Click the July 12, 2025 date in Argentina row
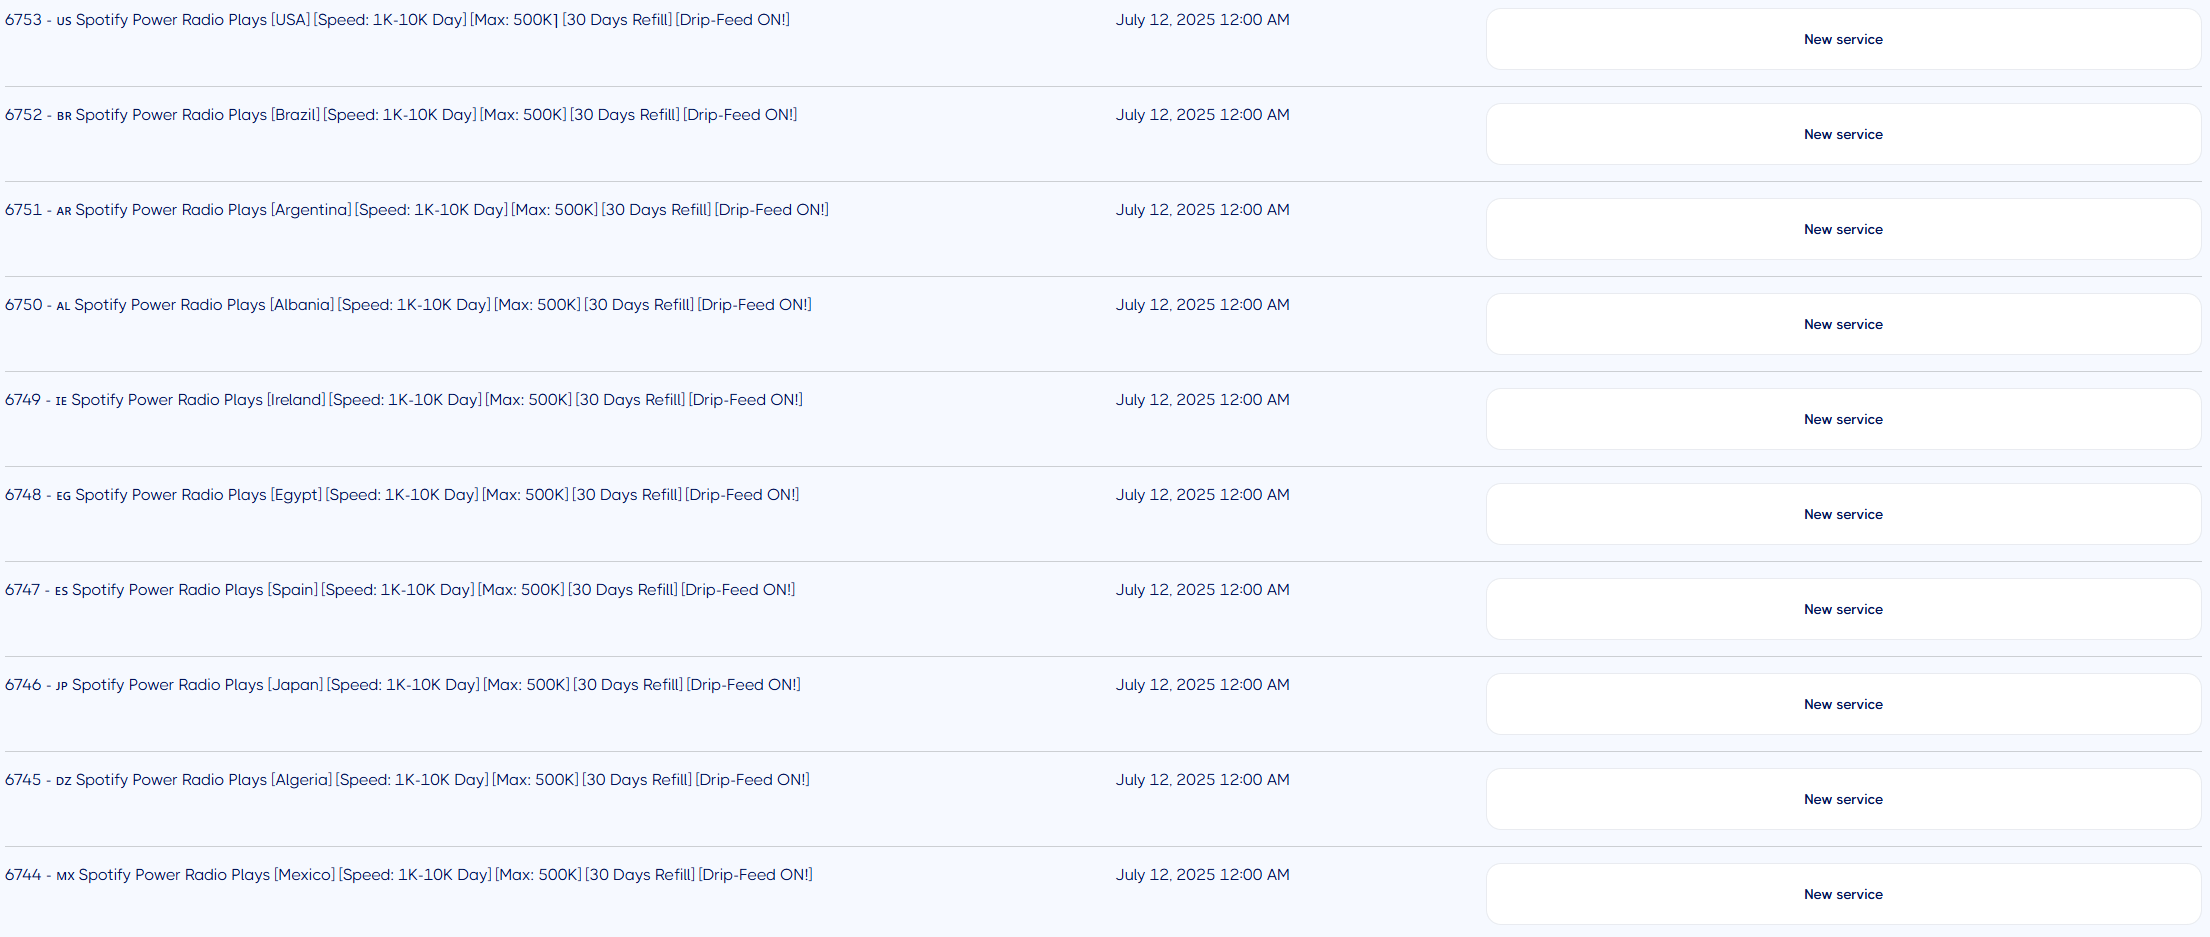Viewport: 2210px width, 937px height. click(x=1203, y=210)
